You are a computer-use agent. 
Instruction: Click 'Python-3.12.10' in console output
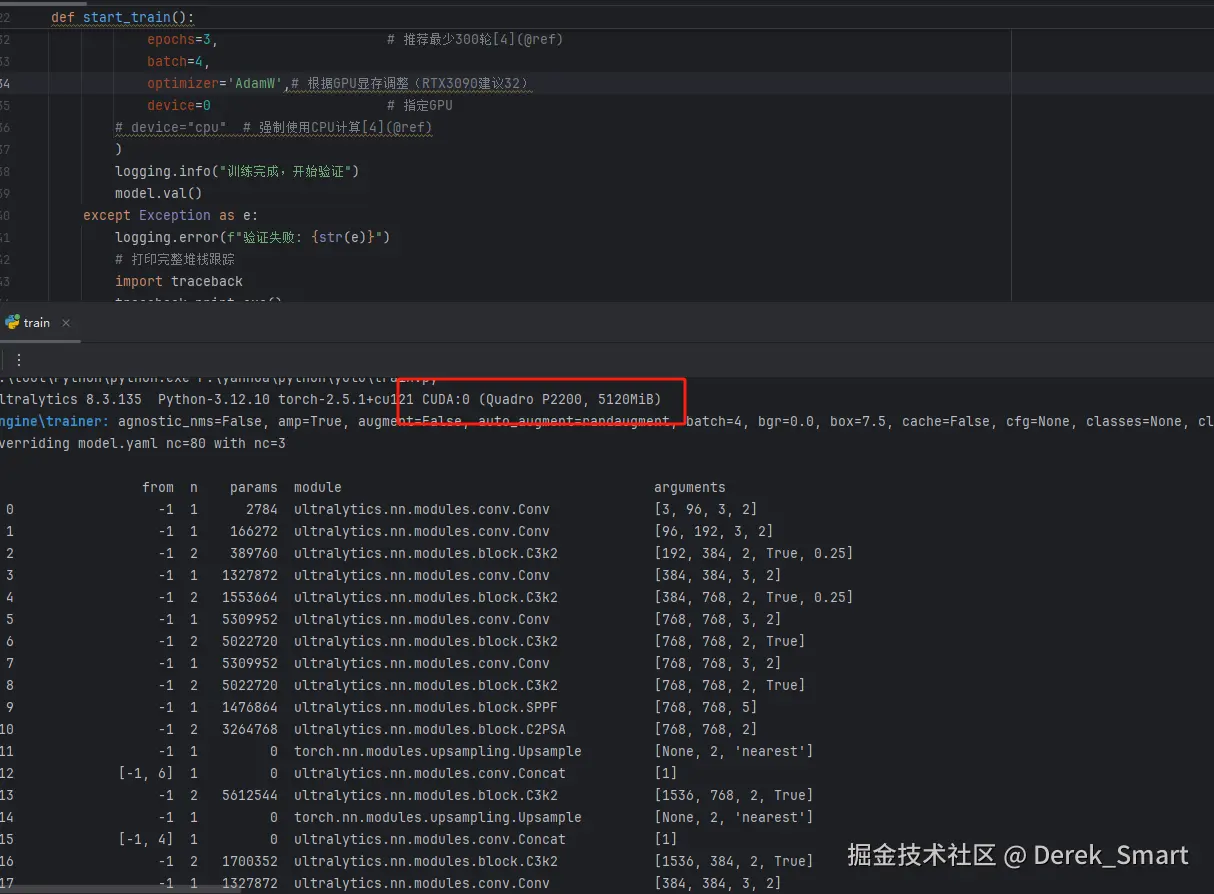pos(214,400)
